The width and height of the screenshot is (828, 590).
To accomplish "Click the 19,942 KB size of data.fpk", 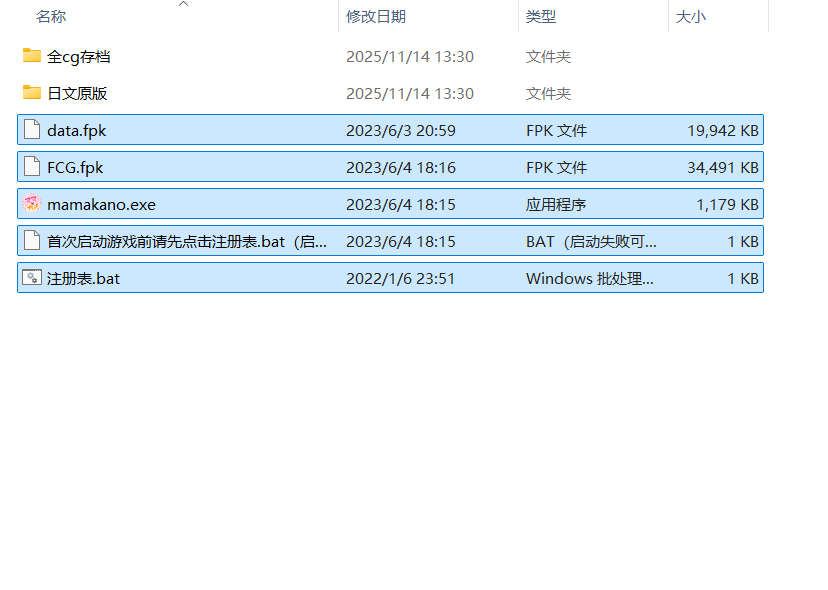I will [x=722, y=130].
